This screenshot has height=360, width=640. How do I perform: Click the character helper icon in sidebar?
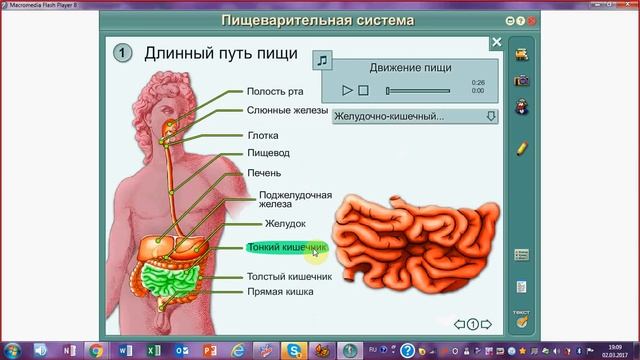(522, 107)
